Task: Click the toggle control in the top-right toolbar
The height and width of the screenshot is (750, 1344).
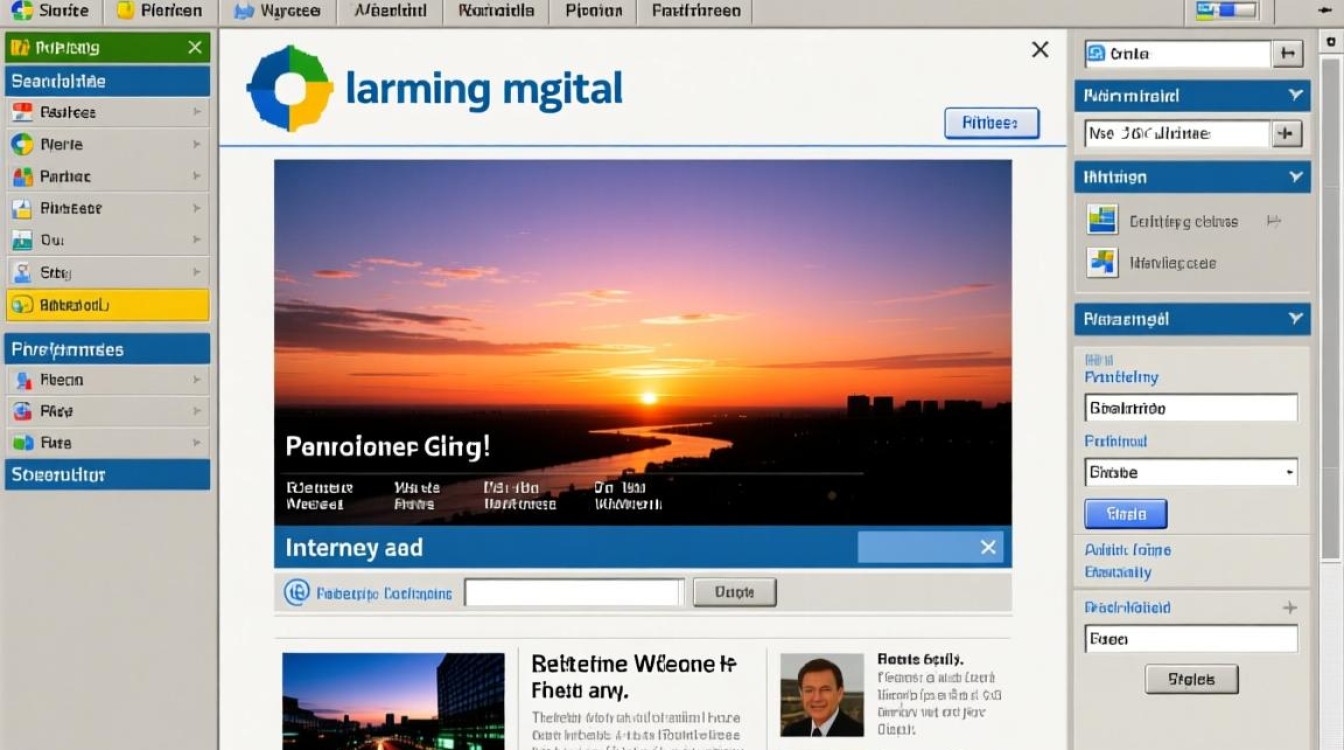Action: (x=1225, y=11)
